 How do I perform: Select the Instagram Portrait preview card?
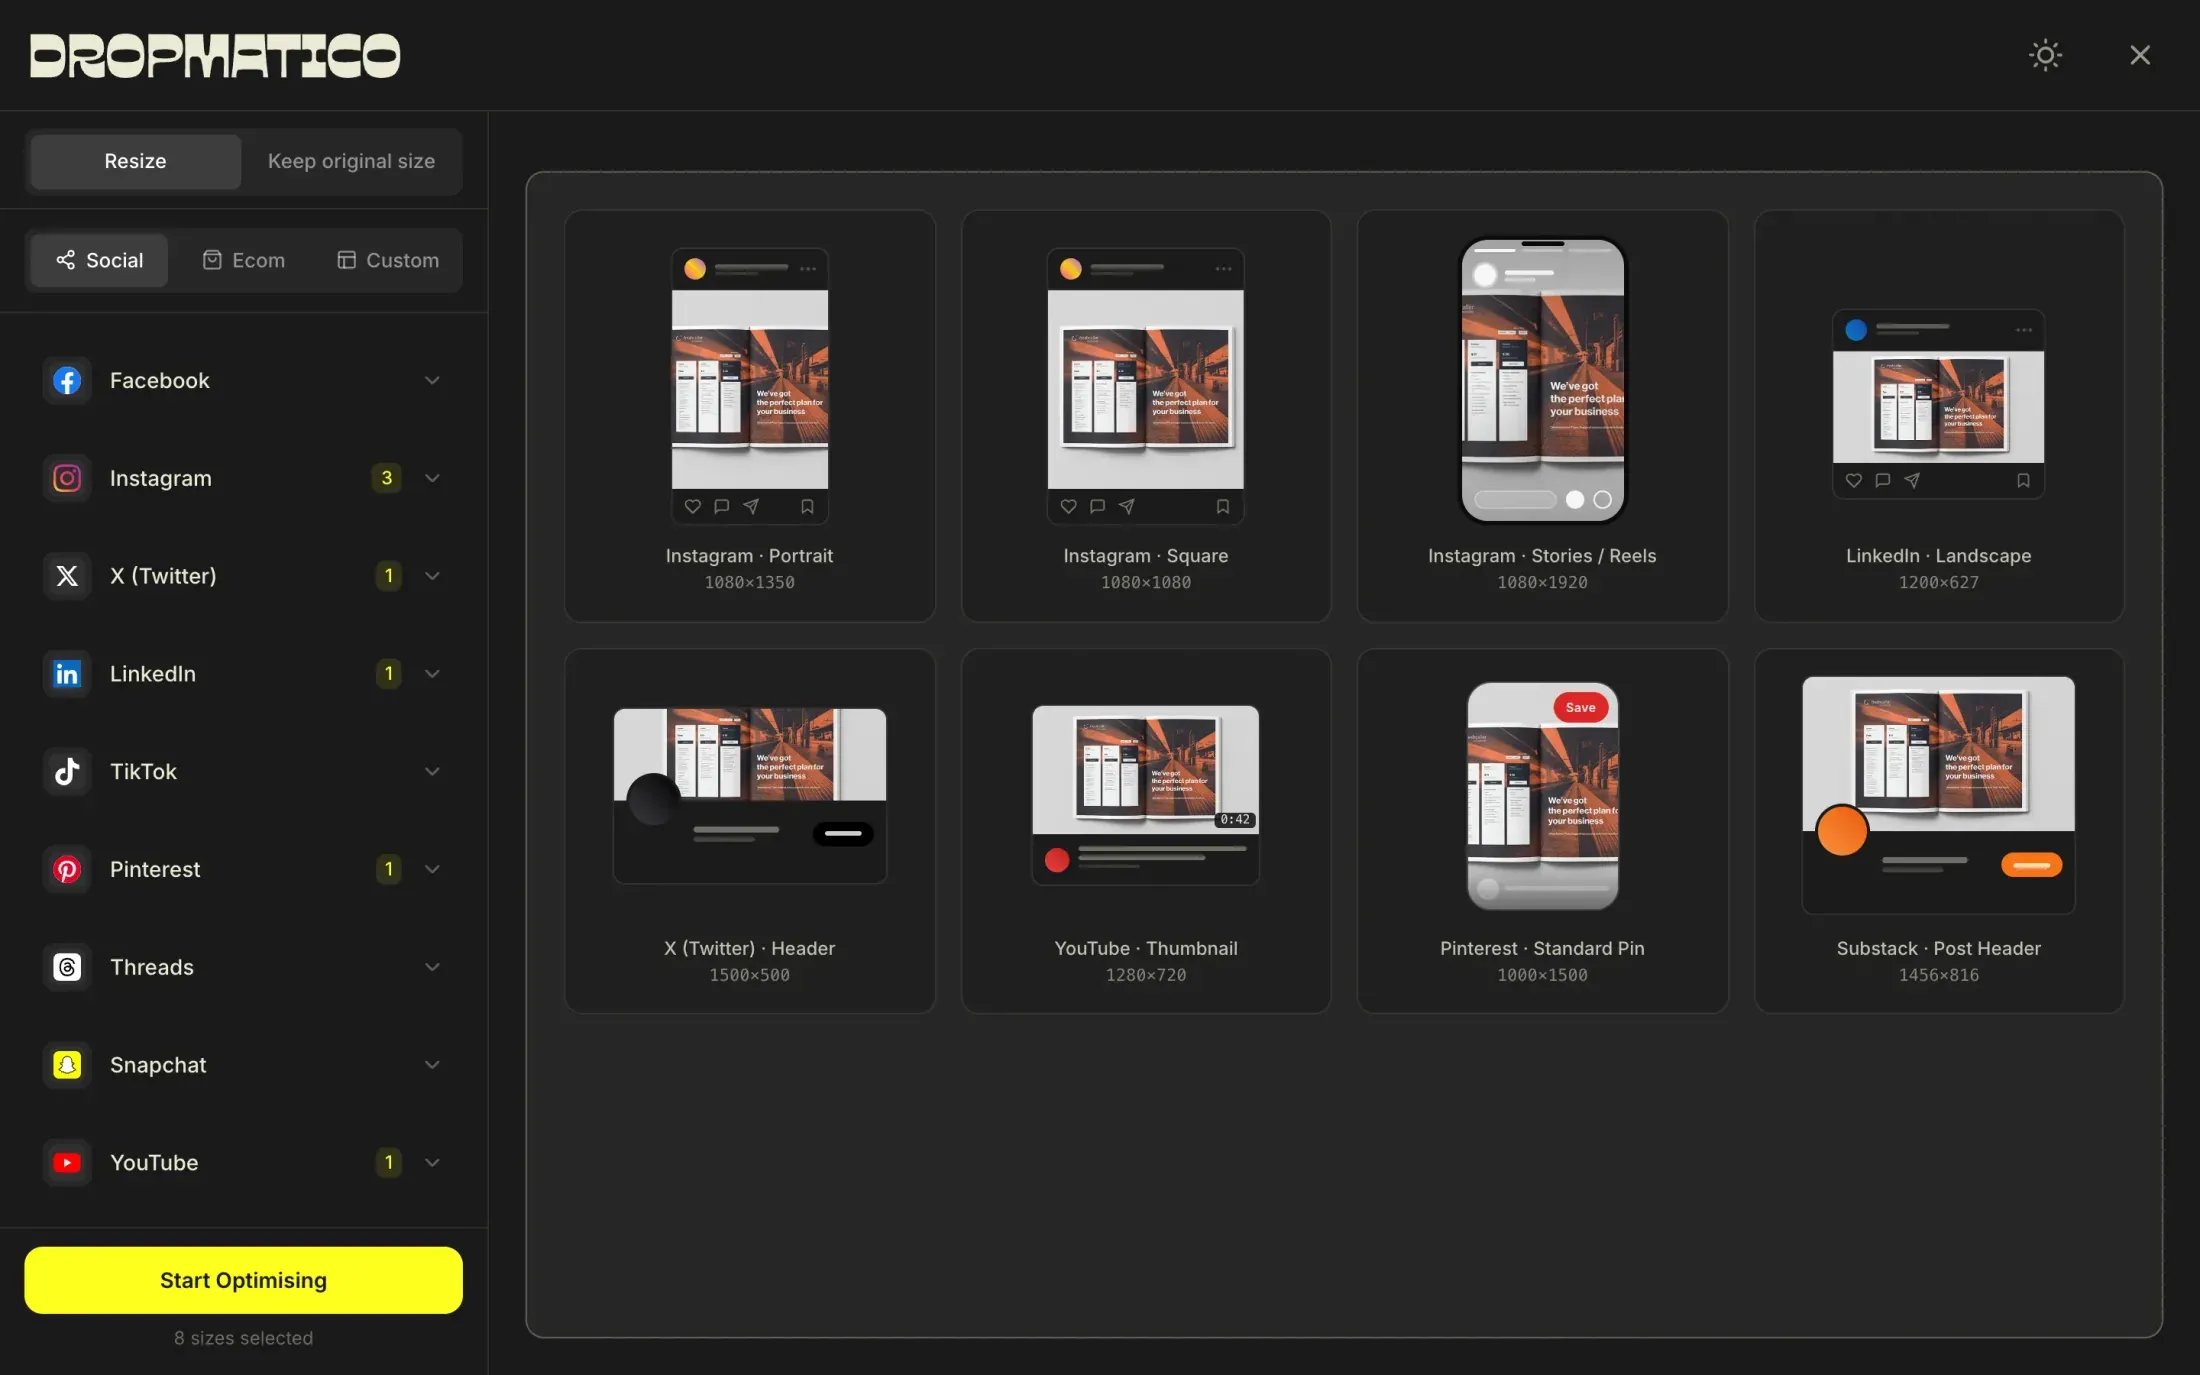tap(749, 416)
